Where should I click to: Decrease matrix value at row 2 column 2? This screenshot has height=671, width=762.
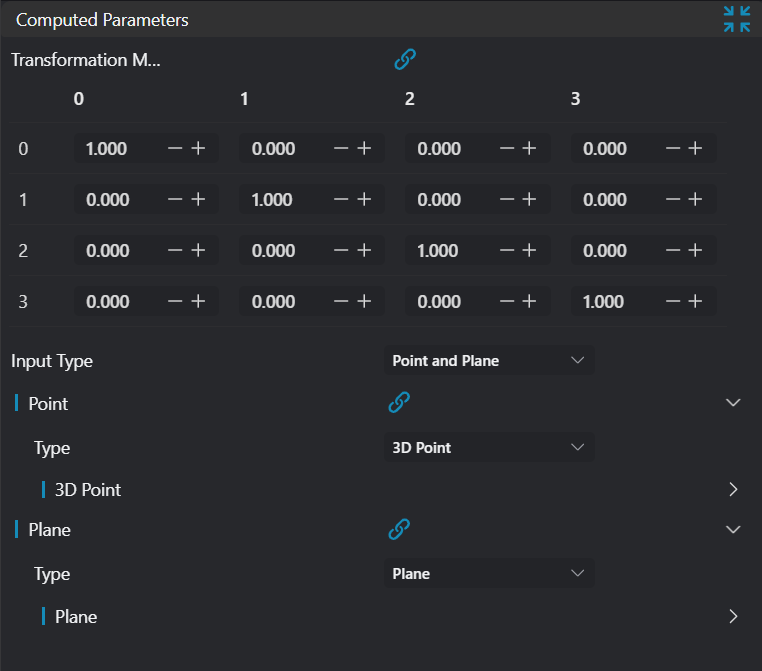(x=507, y=251)
